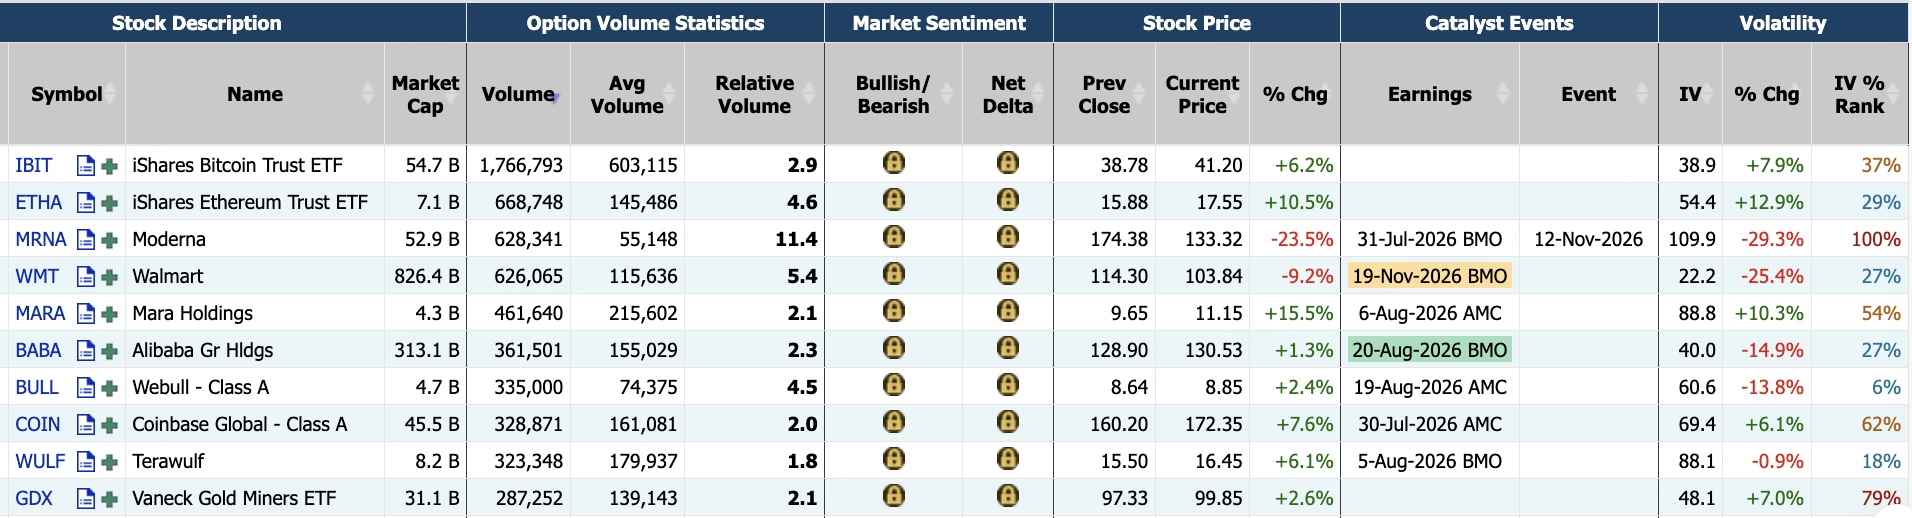Sort by the Earnings column header
This screenshot has width=1912, height=518.
click(1430, 94)
